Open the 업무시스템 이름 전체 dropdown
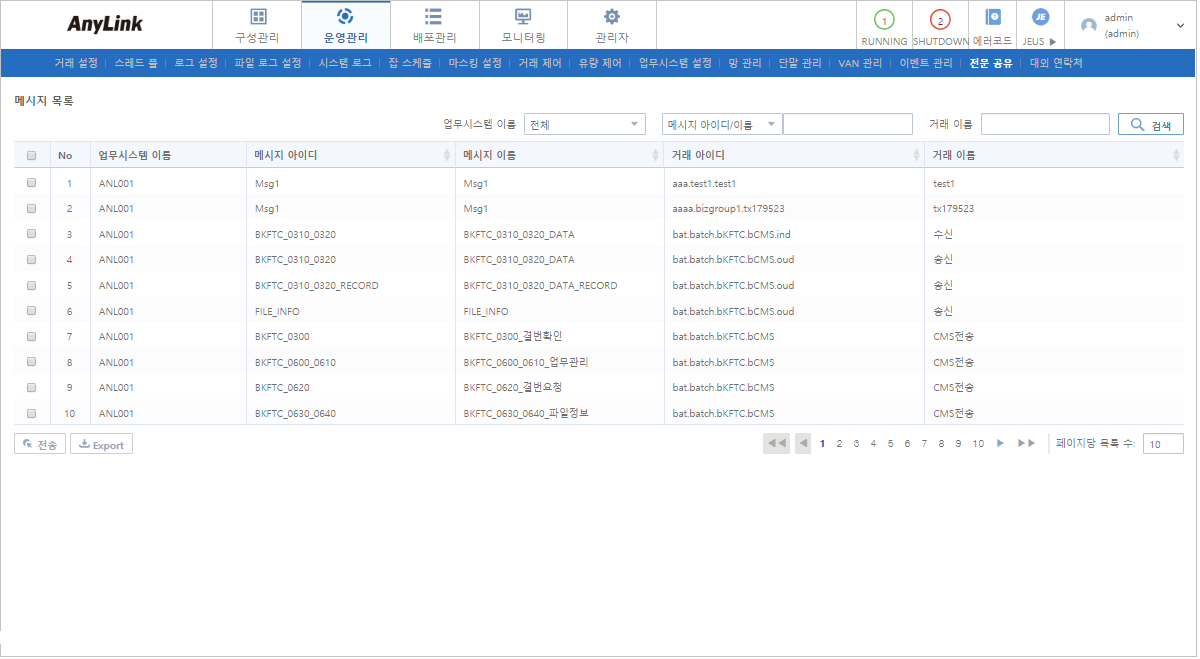 (585, 124)
